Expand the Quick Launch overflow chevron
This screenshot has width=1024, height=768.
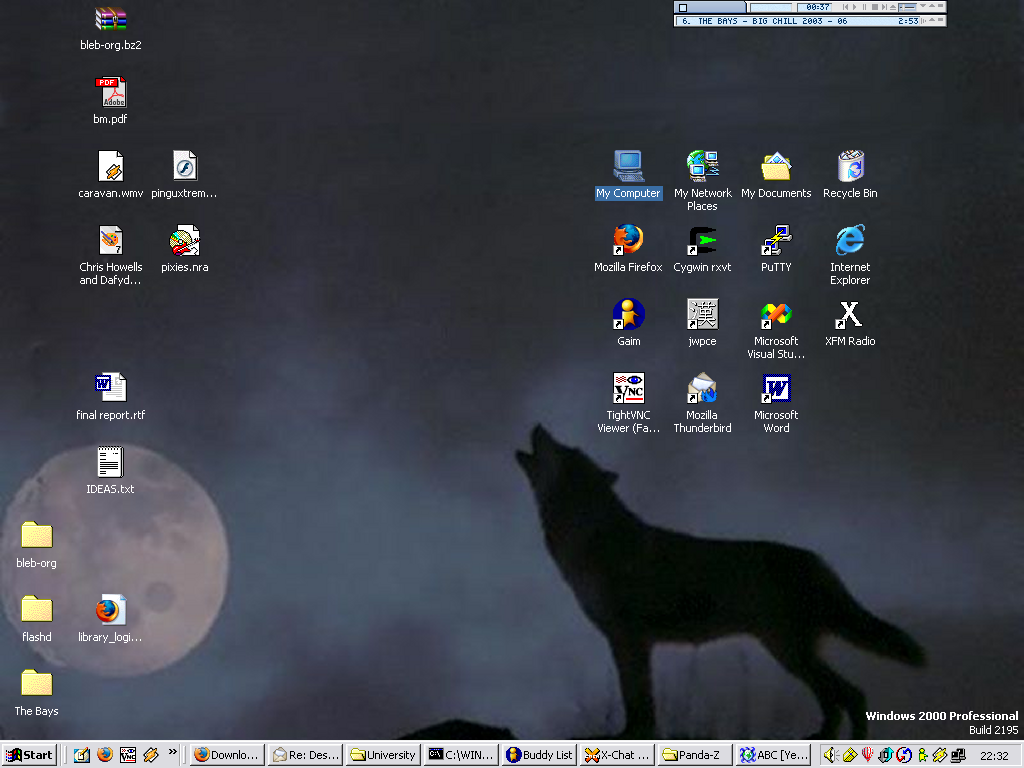(173, 752)
